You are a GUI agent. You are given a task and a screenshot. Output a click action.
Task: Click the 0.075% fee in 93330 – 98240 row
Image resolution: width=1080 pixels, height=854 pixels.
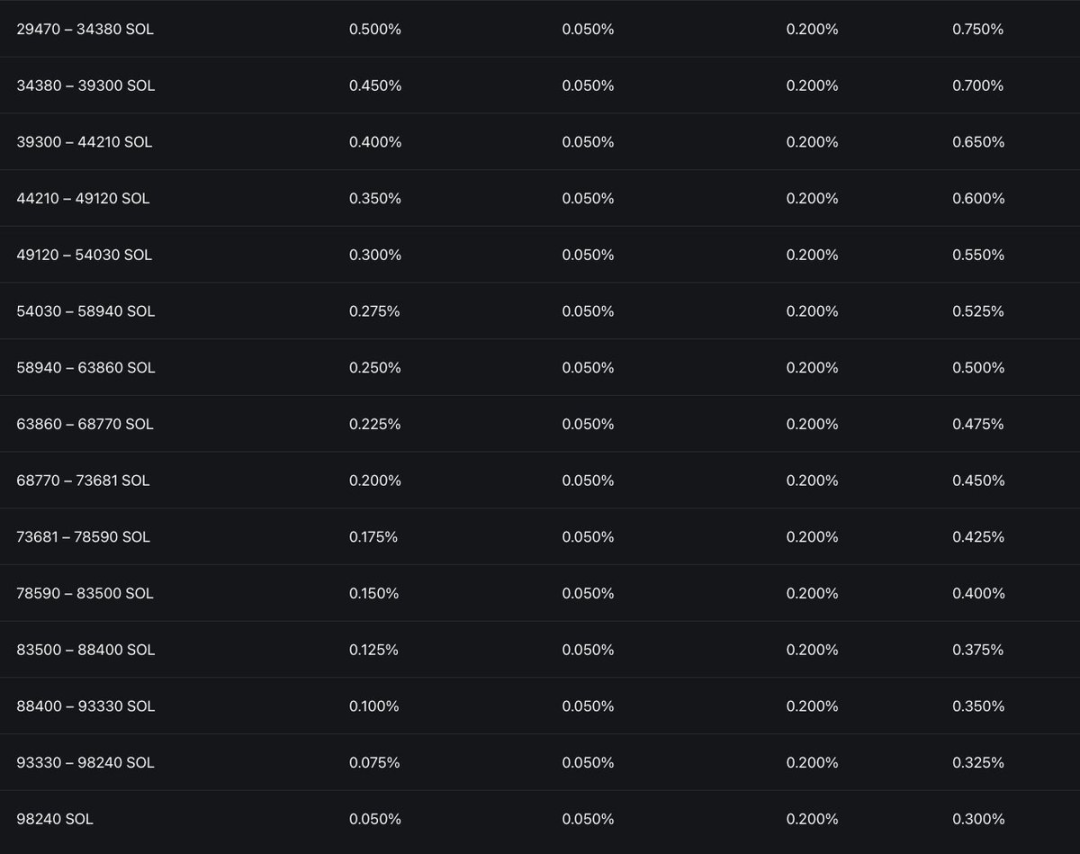click(374, 763)
